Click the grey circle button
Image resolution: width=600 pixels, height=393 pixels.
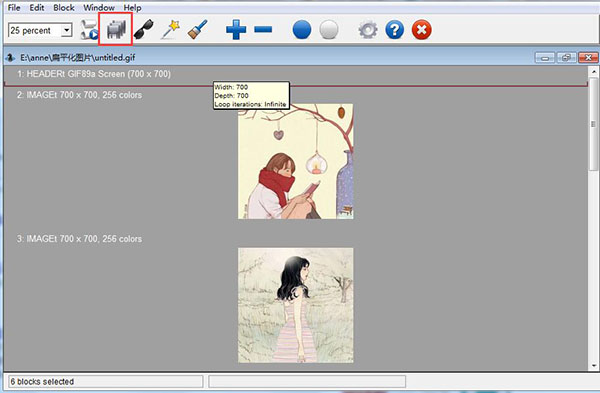pos(328,29)
